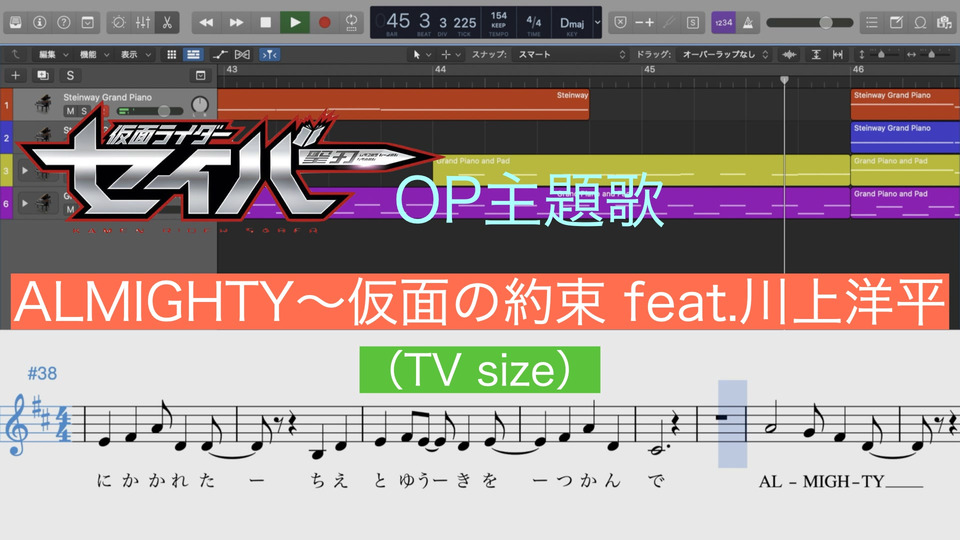The image size is (960, 540).
Task: Toggle global Solo S in track header
Action: tap(70, 75)
